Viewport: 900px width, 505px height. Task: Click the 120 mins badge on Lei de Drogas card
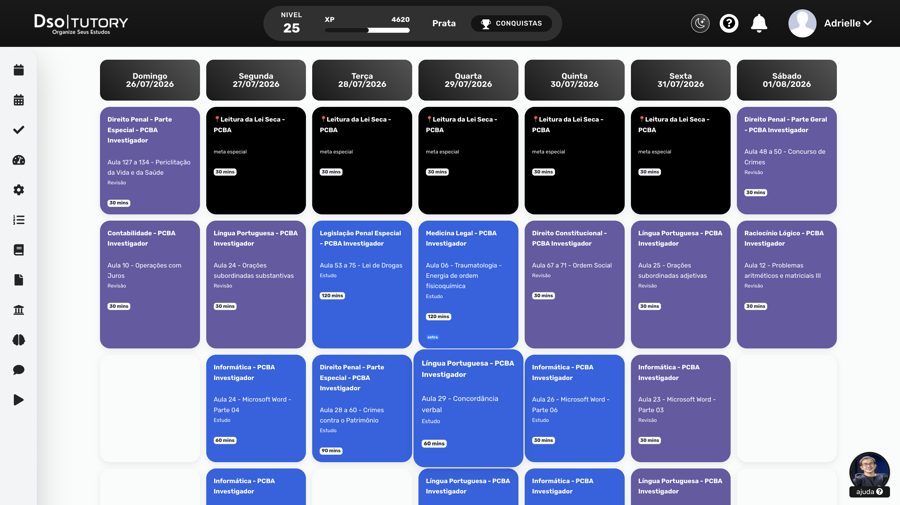332,296
